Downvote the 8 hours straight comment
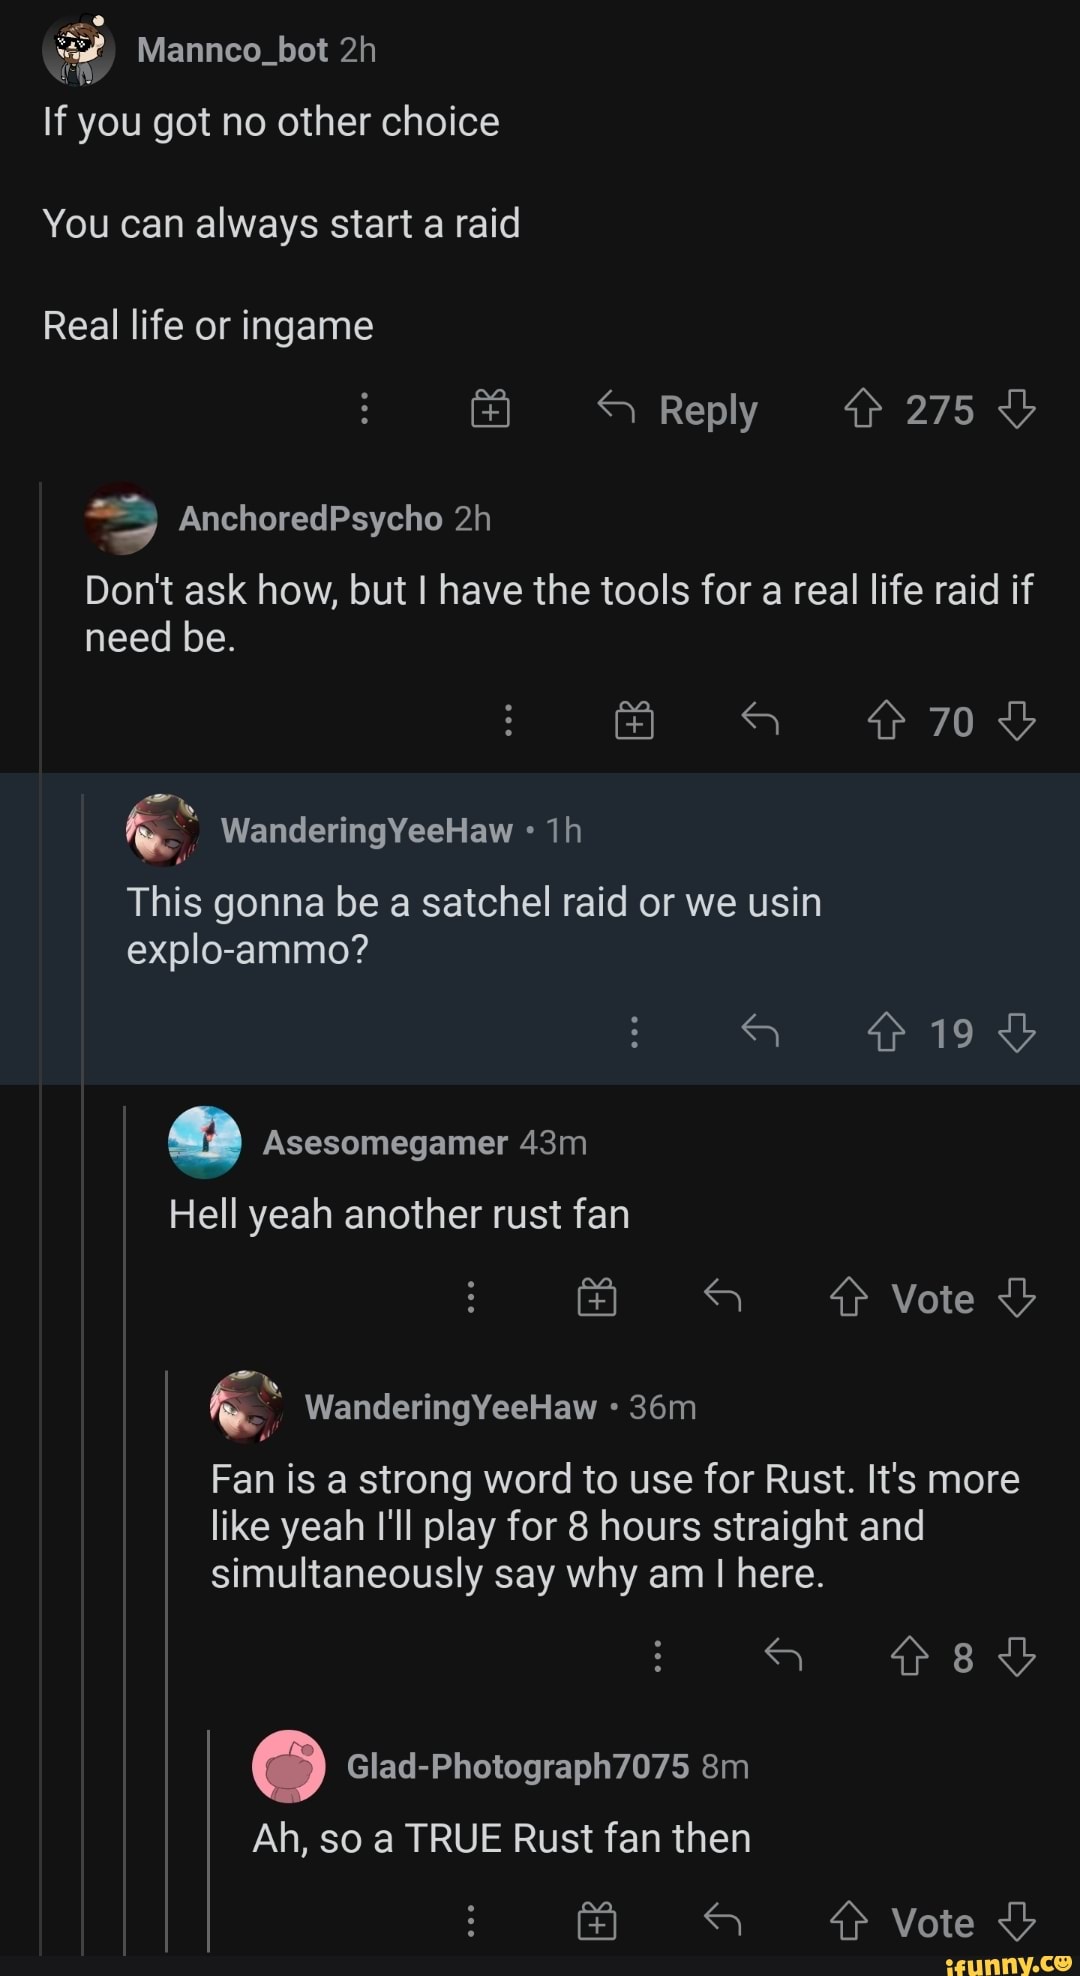Screen dimensions: 1080x1976 (x=1017, y=1656)
